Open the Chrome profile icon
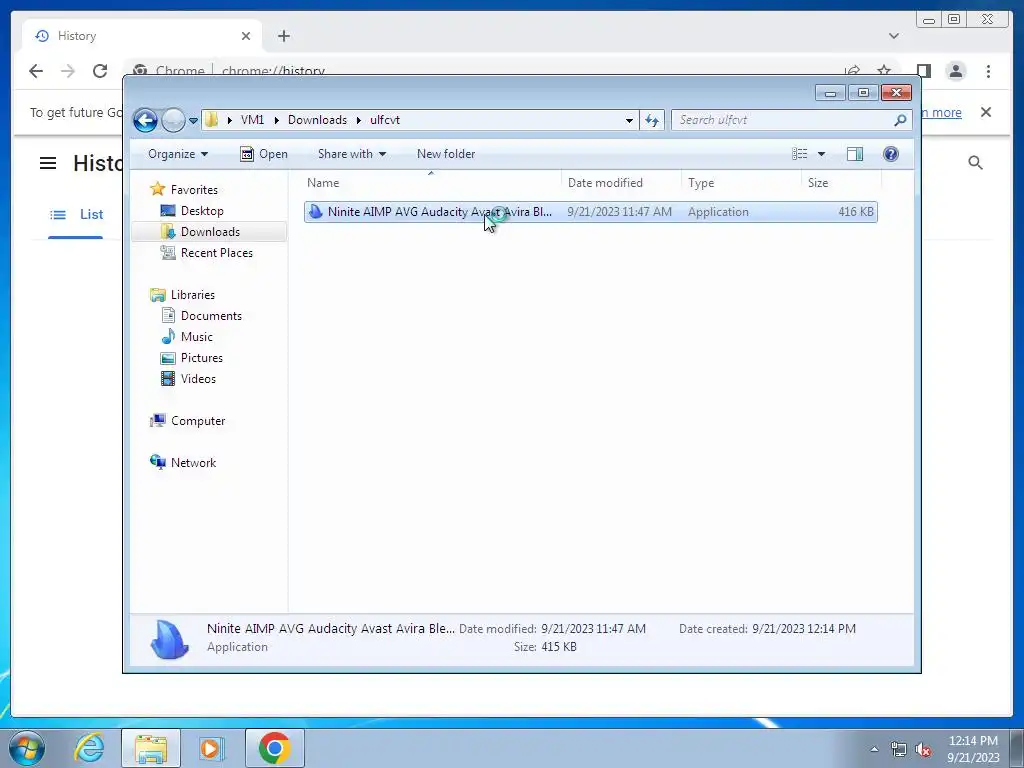The image size is (1024, 768). click(955, 71)
